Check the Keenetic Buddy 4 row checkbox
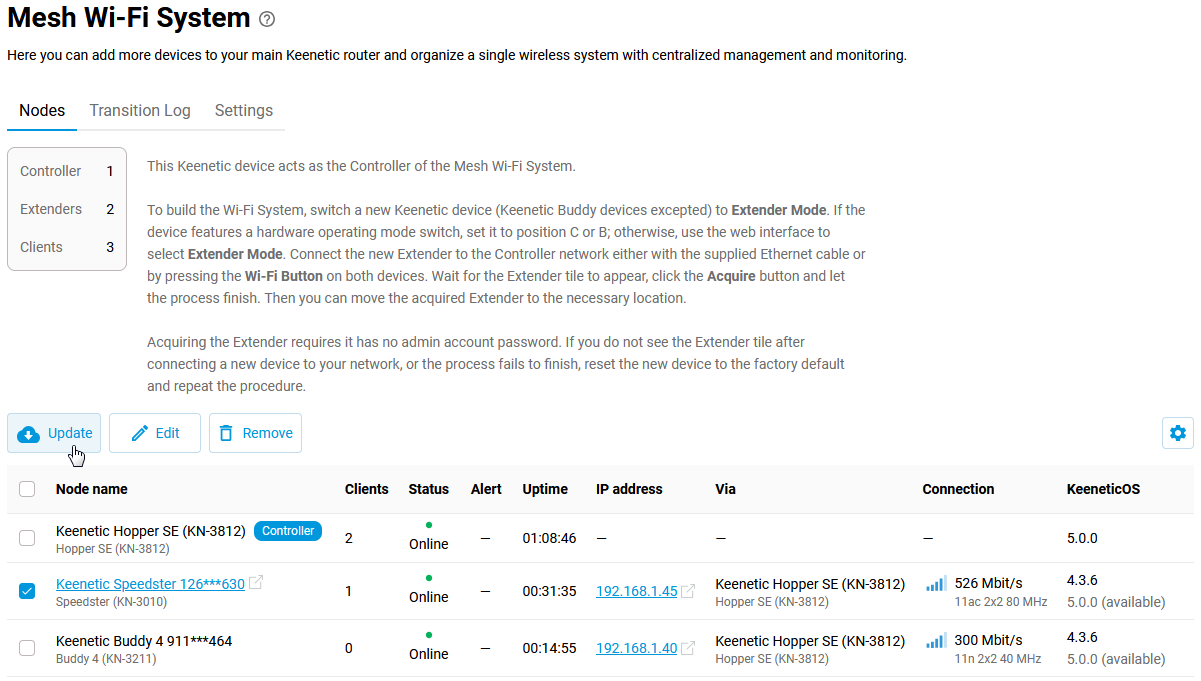Image resolution: width=1201 pixels, height=681 pixels. (27, 648)
